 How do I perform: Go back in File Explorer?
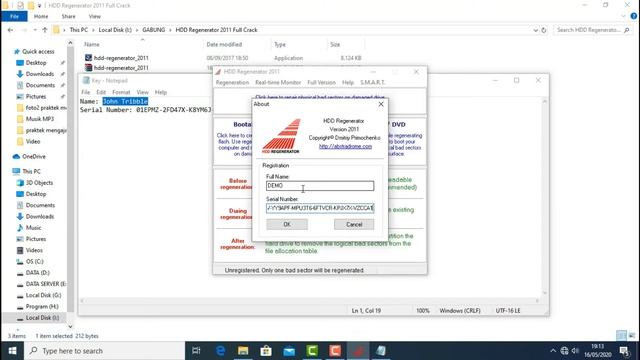(x=10, y=30)
